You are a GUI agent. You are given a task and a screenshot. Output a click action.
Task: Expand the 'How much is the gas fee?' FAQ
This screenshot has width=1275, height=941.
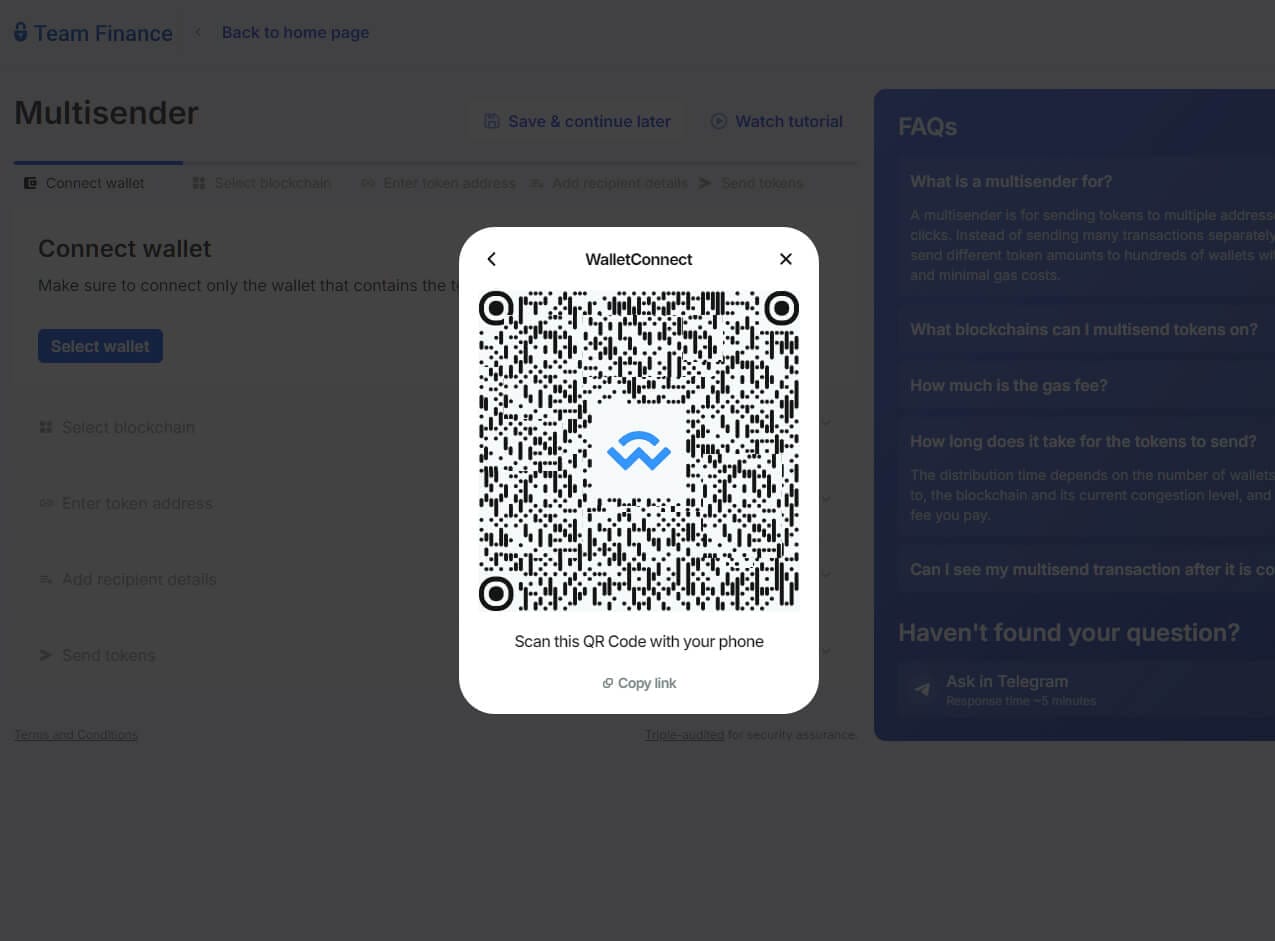[x=1008, y=385]
